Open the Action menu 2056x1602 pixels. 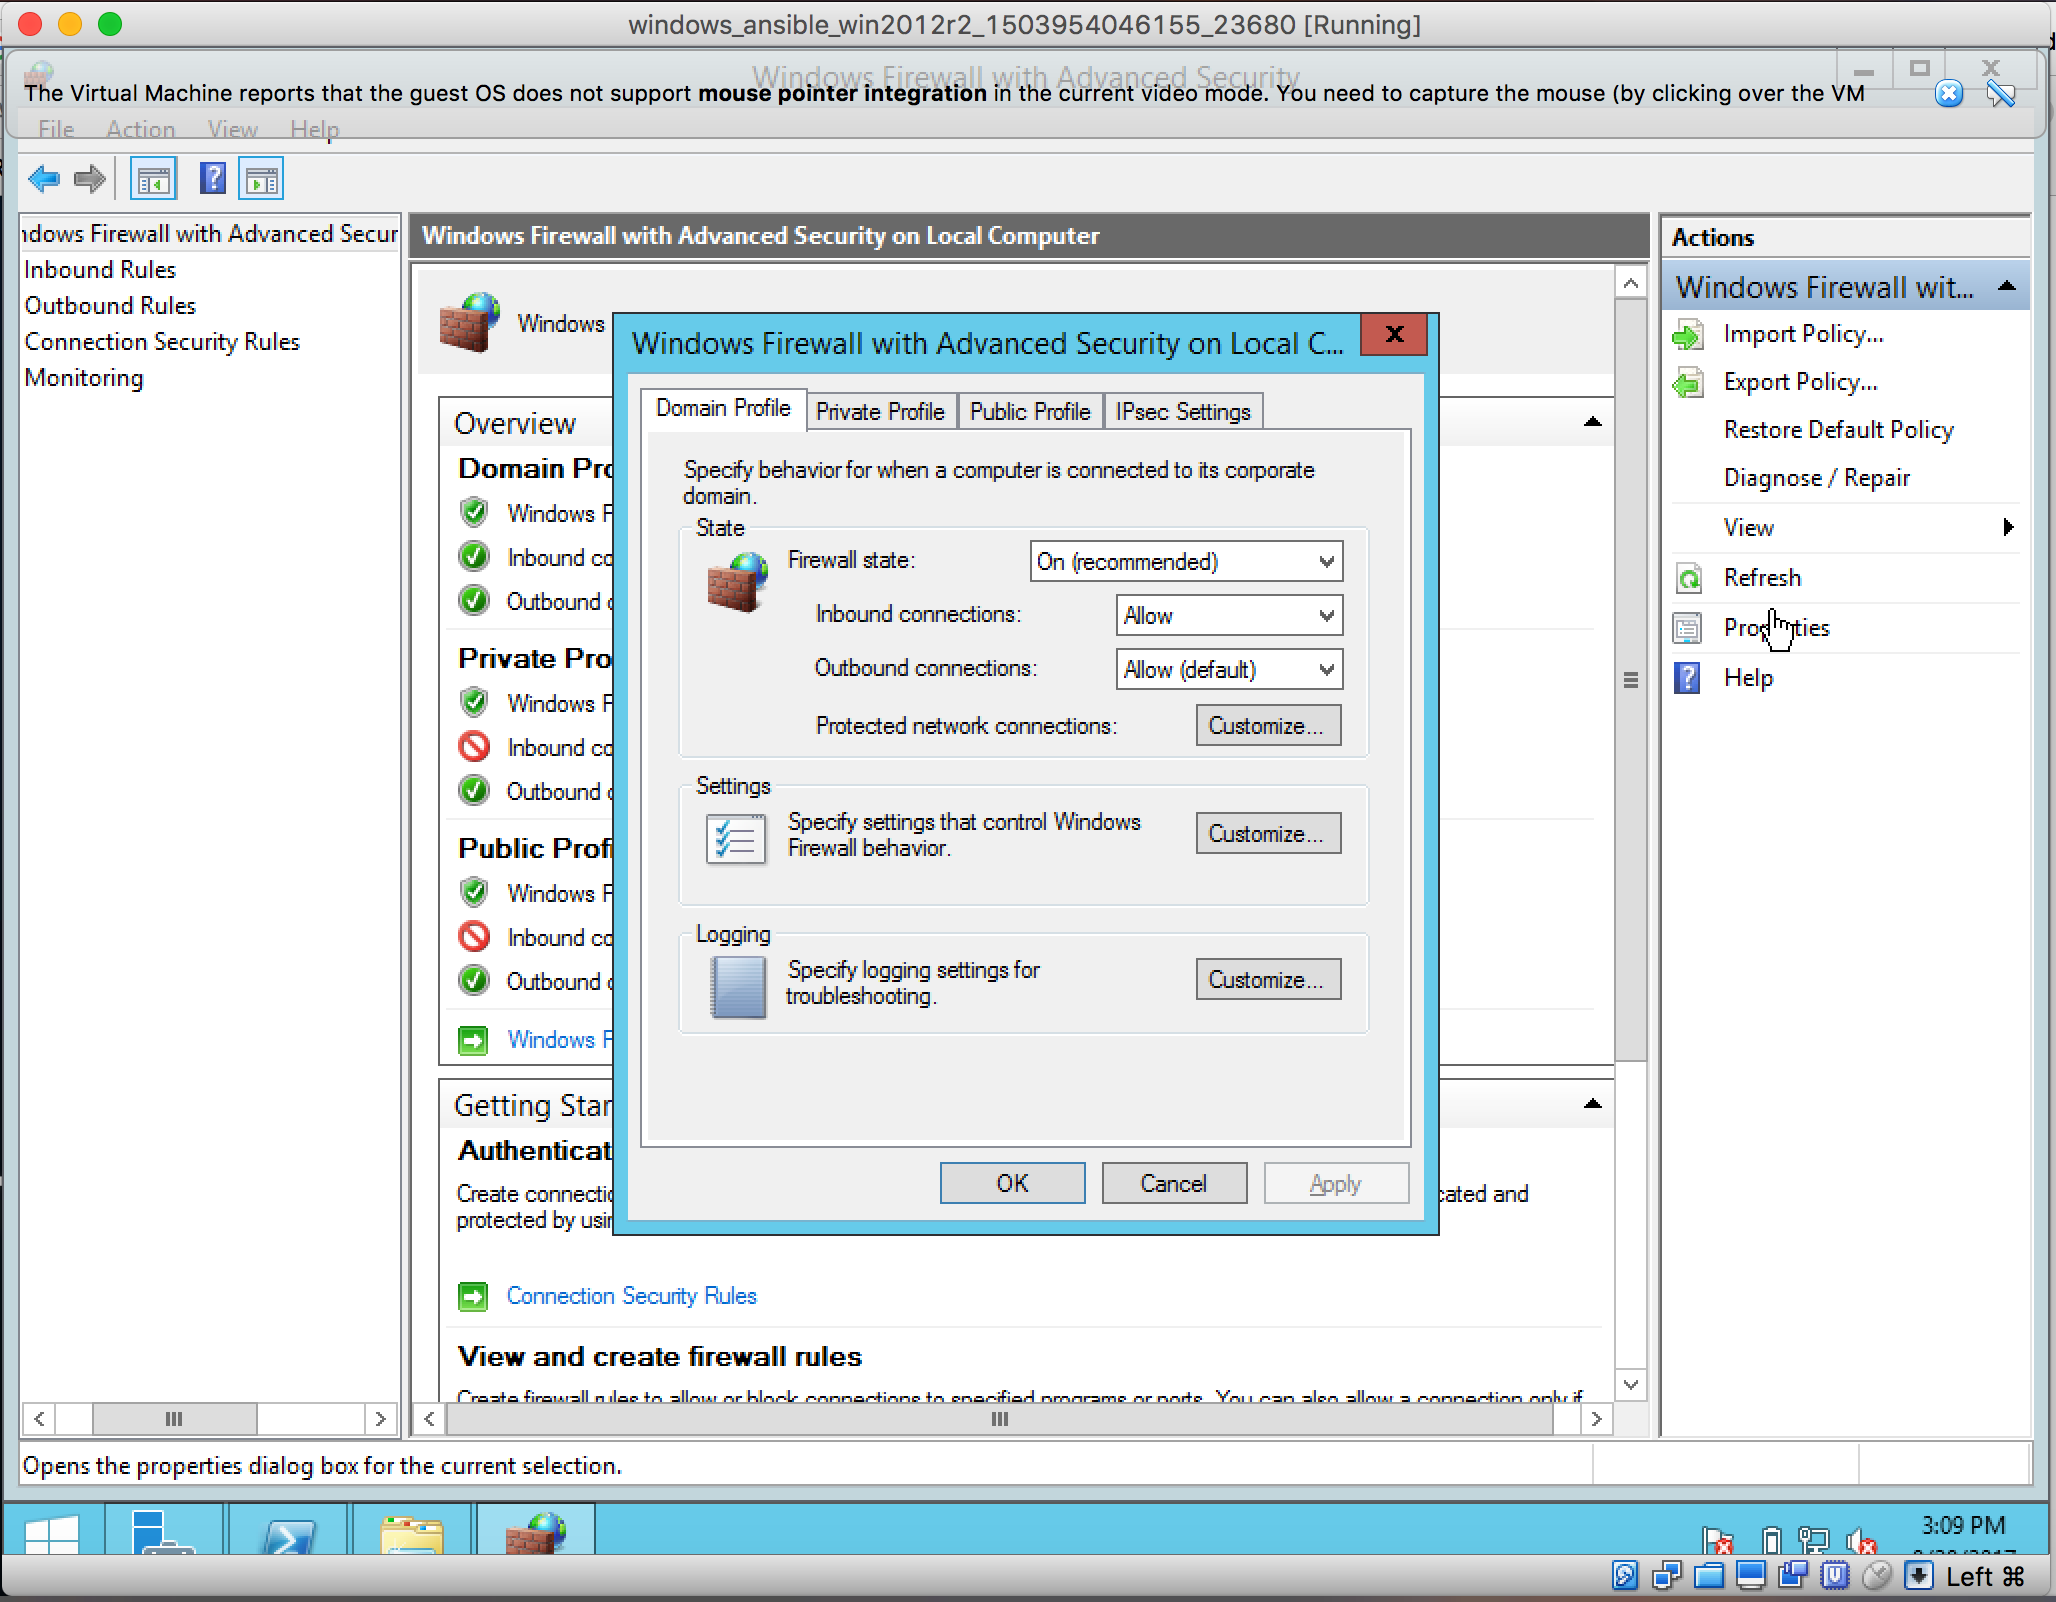point(141,130)
